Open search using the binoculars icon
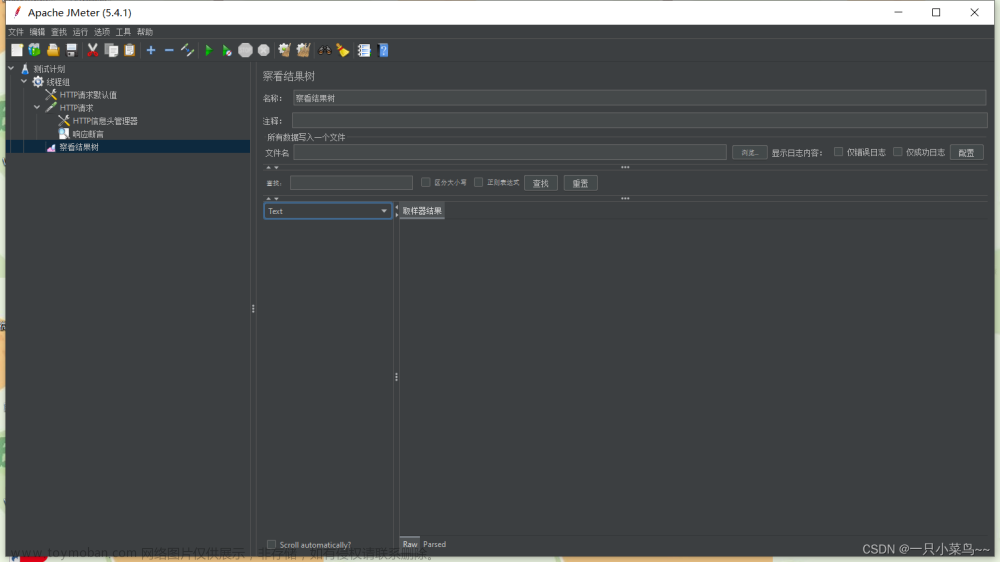The height and width of the screenshot is (562, 1000). point(325,50)
